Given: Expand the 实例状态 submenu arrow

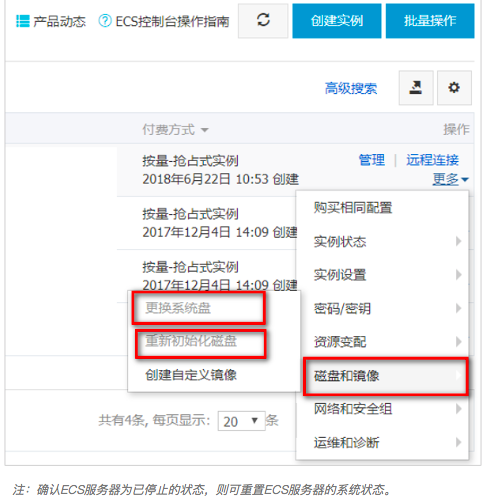Looking at the screenshot, I should click(x=459, y=241).
